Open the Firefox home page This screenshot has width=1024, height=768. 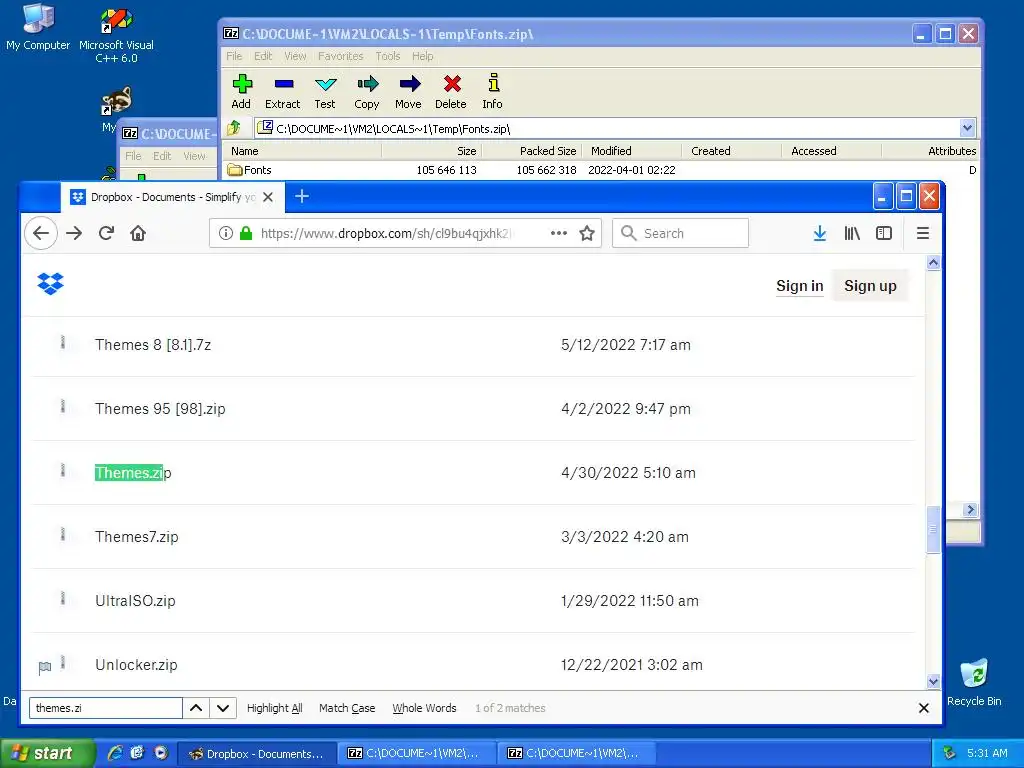(x=138, y=233)
